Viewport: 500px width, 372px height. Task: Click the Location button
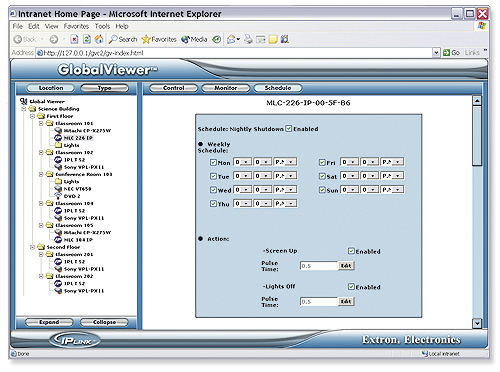(x=51, y=88)
